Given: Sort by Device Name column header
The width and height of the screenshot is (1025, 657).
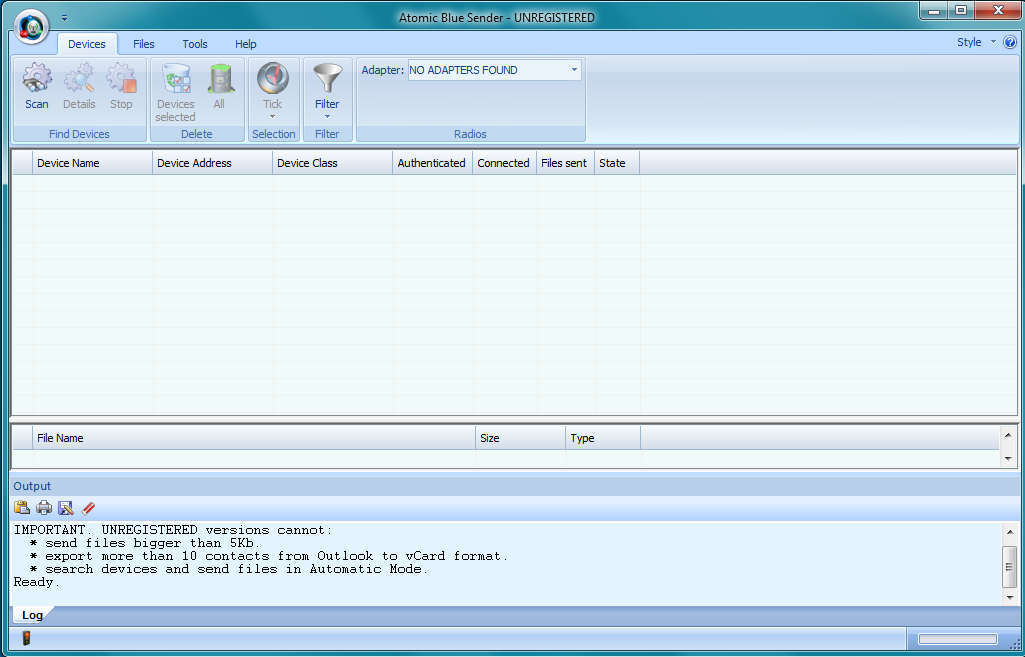Looking at the screenshot, I should point(91,163).
